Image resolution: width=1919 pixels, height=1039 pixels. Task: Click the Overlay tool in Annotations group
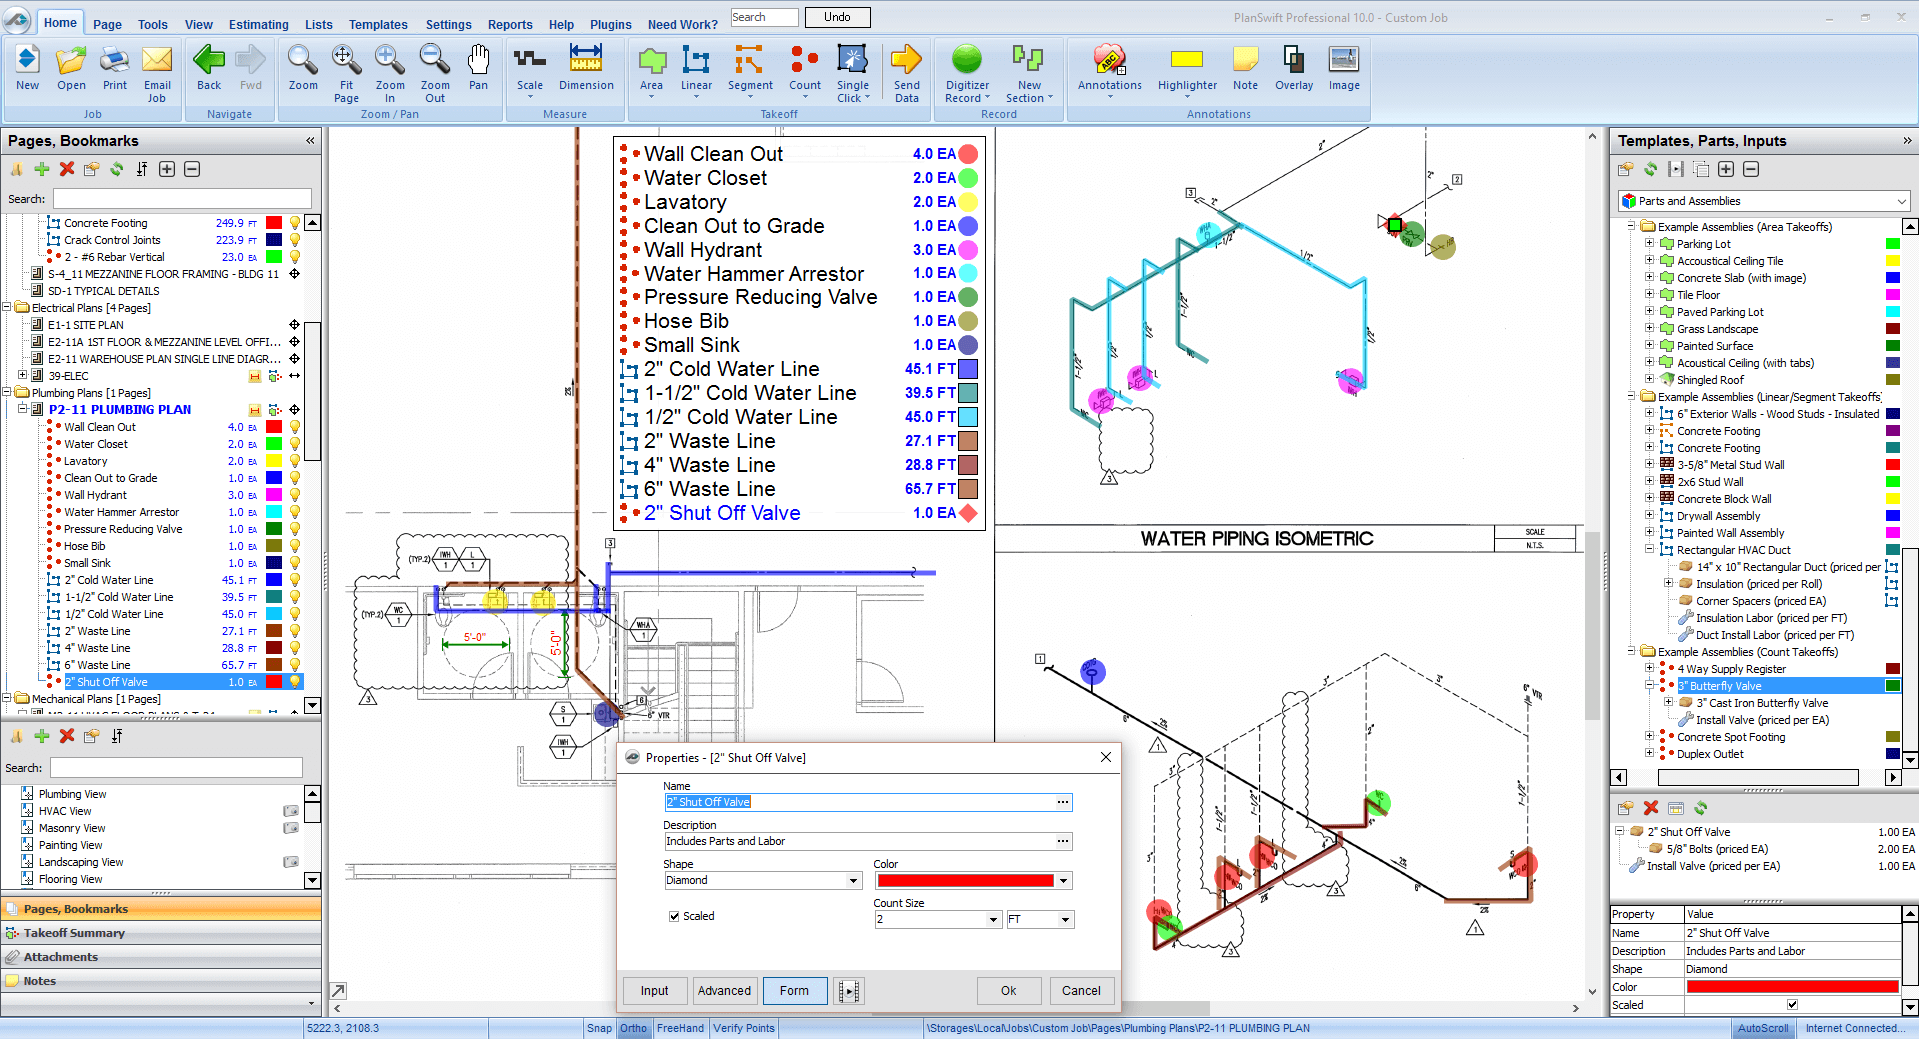(x=1293, y=70)
